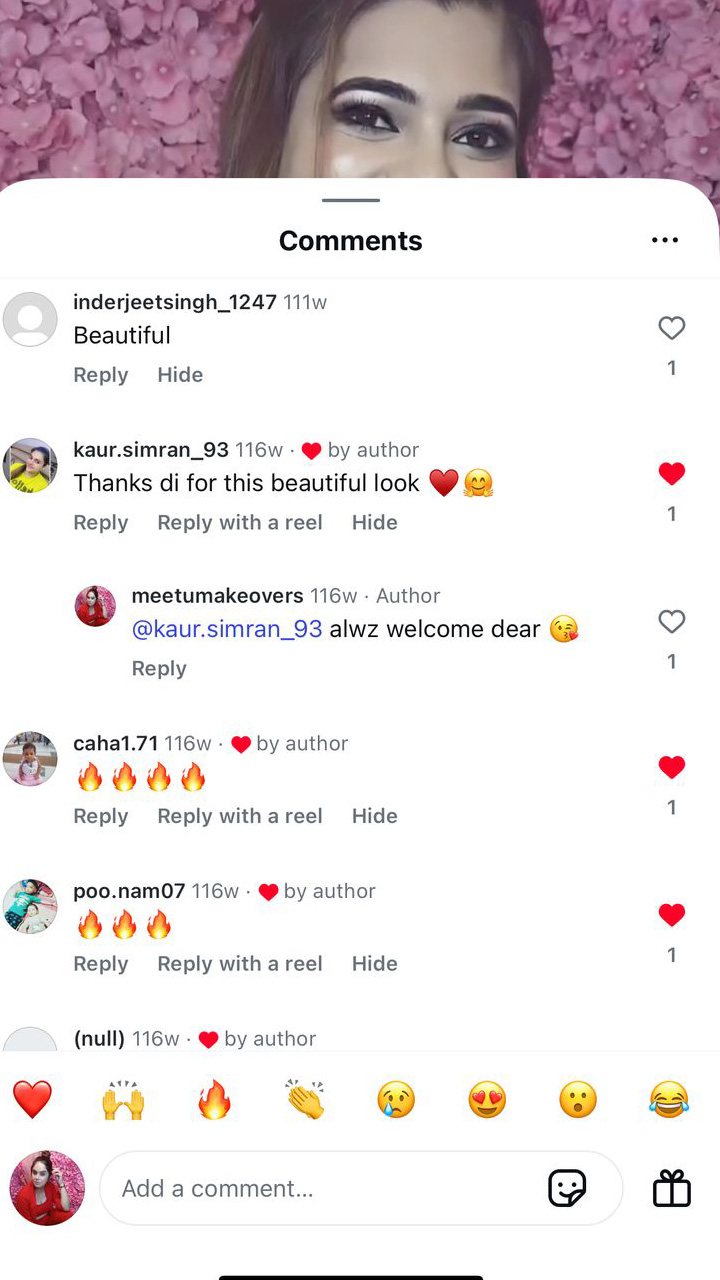Reply with a reel to caha1.71

tap(240, 816)
